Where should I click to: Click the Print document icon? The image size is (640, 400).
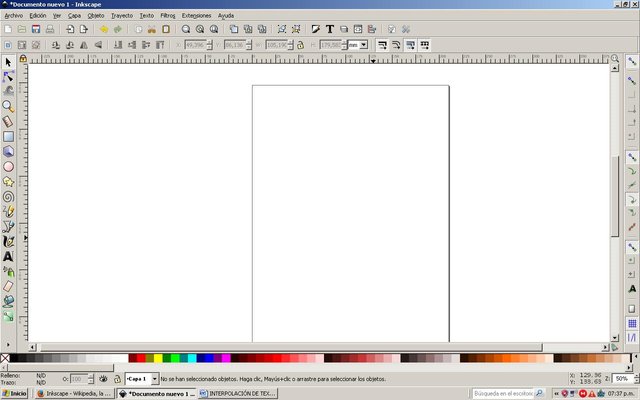pyautogui.click(x=50, y=29)
